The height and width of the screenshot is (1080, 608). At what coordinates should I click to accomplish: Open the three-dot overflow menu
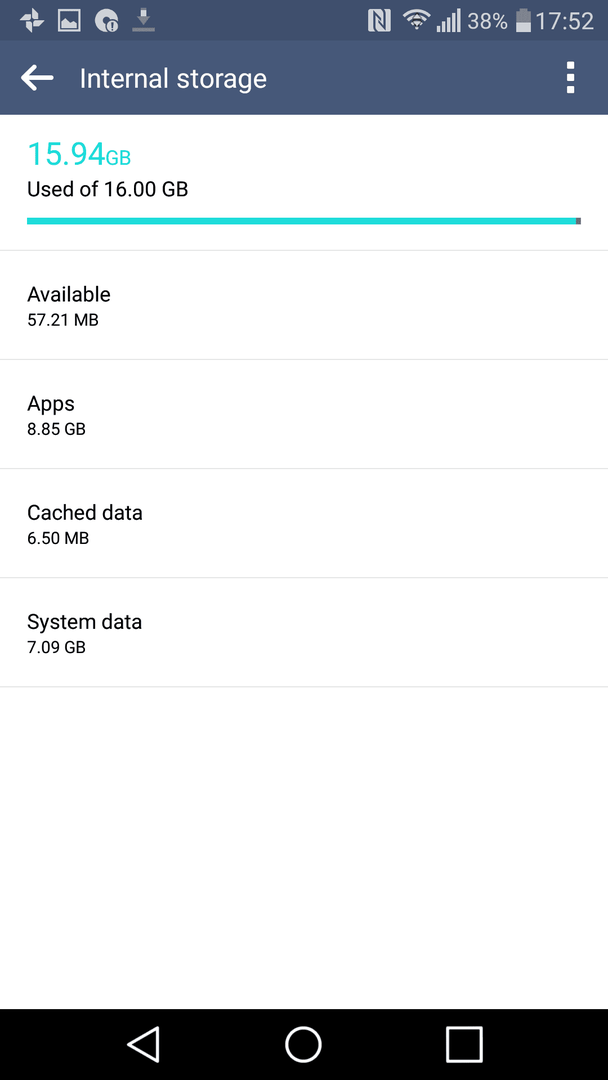tap(570, 78)
